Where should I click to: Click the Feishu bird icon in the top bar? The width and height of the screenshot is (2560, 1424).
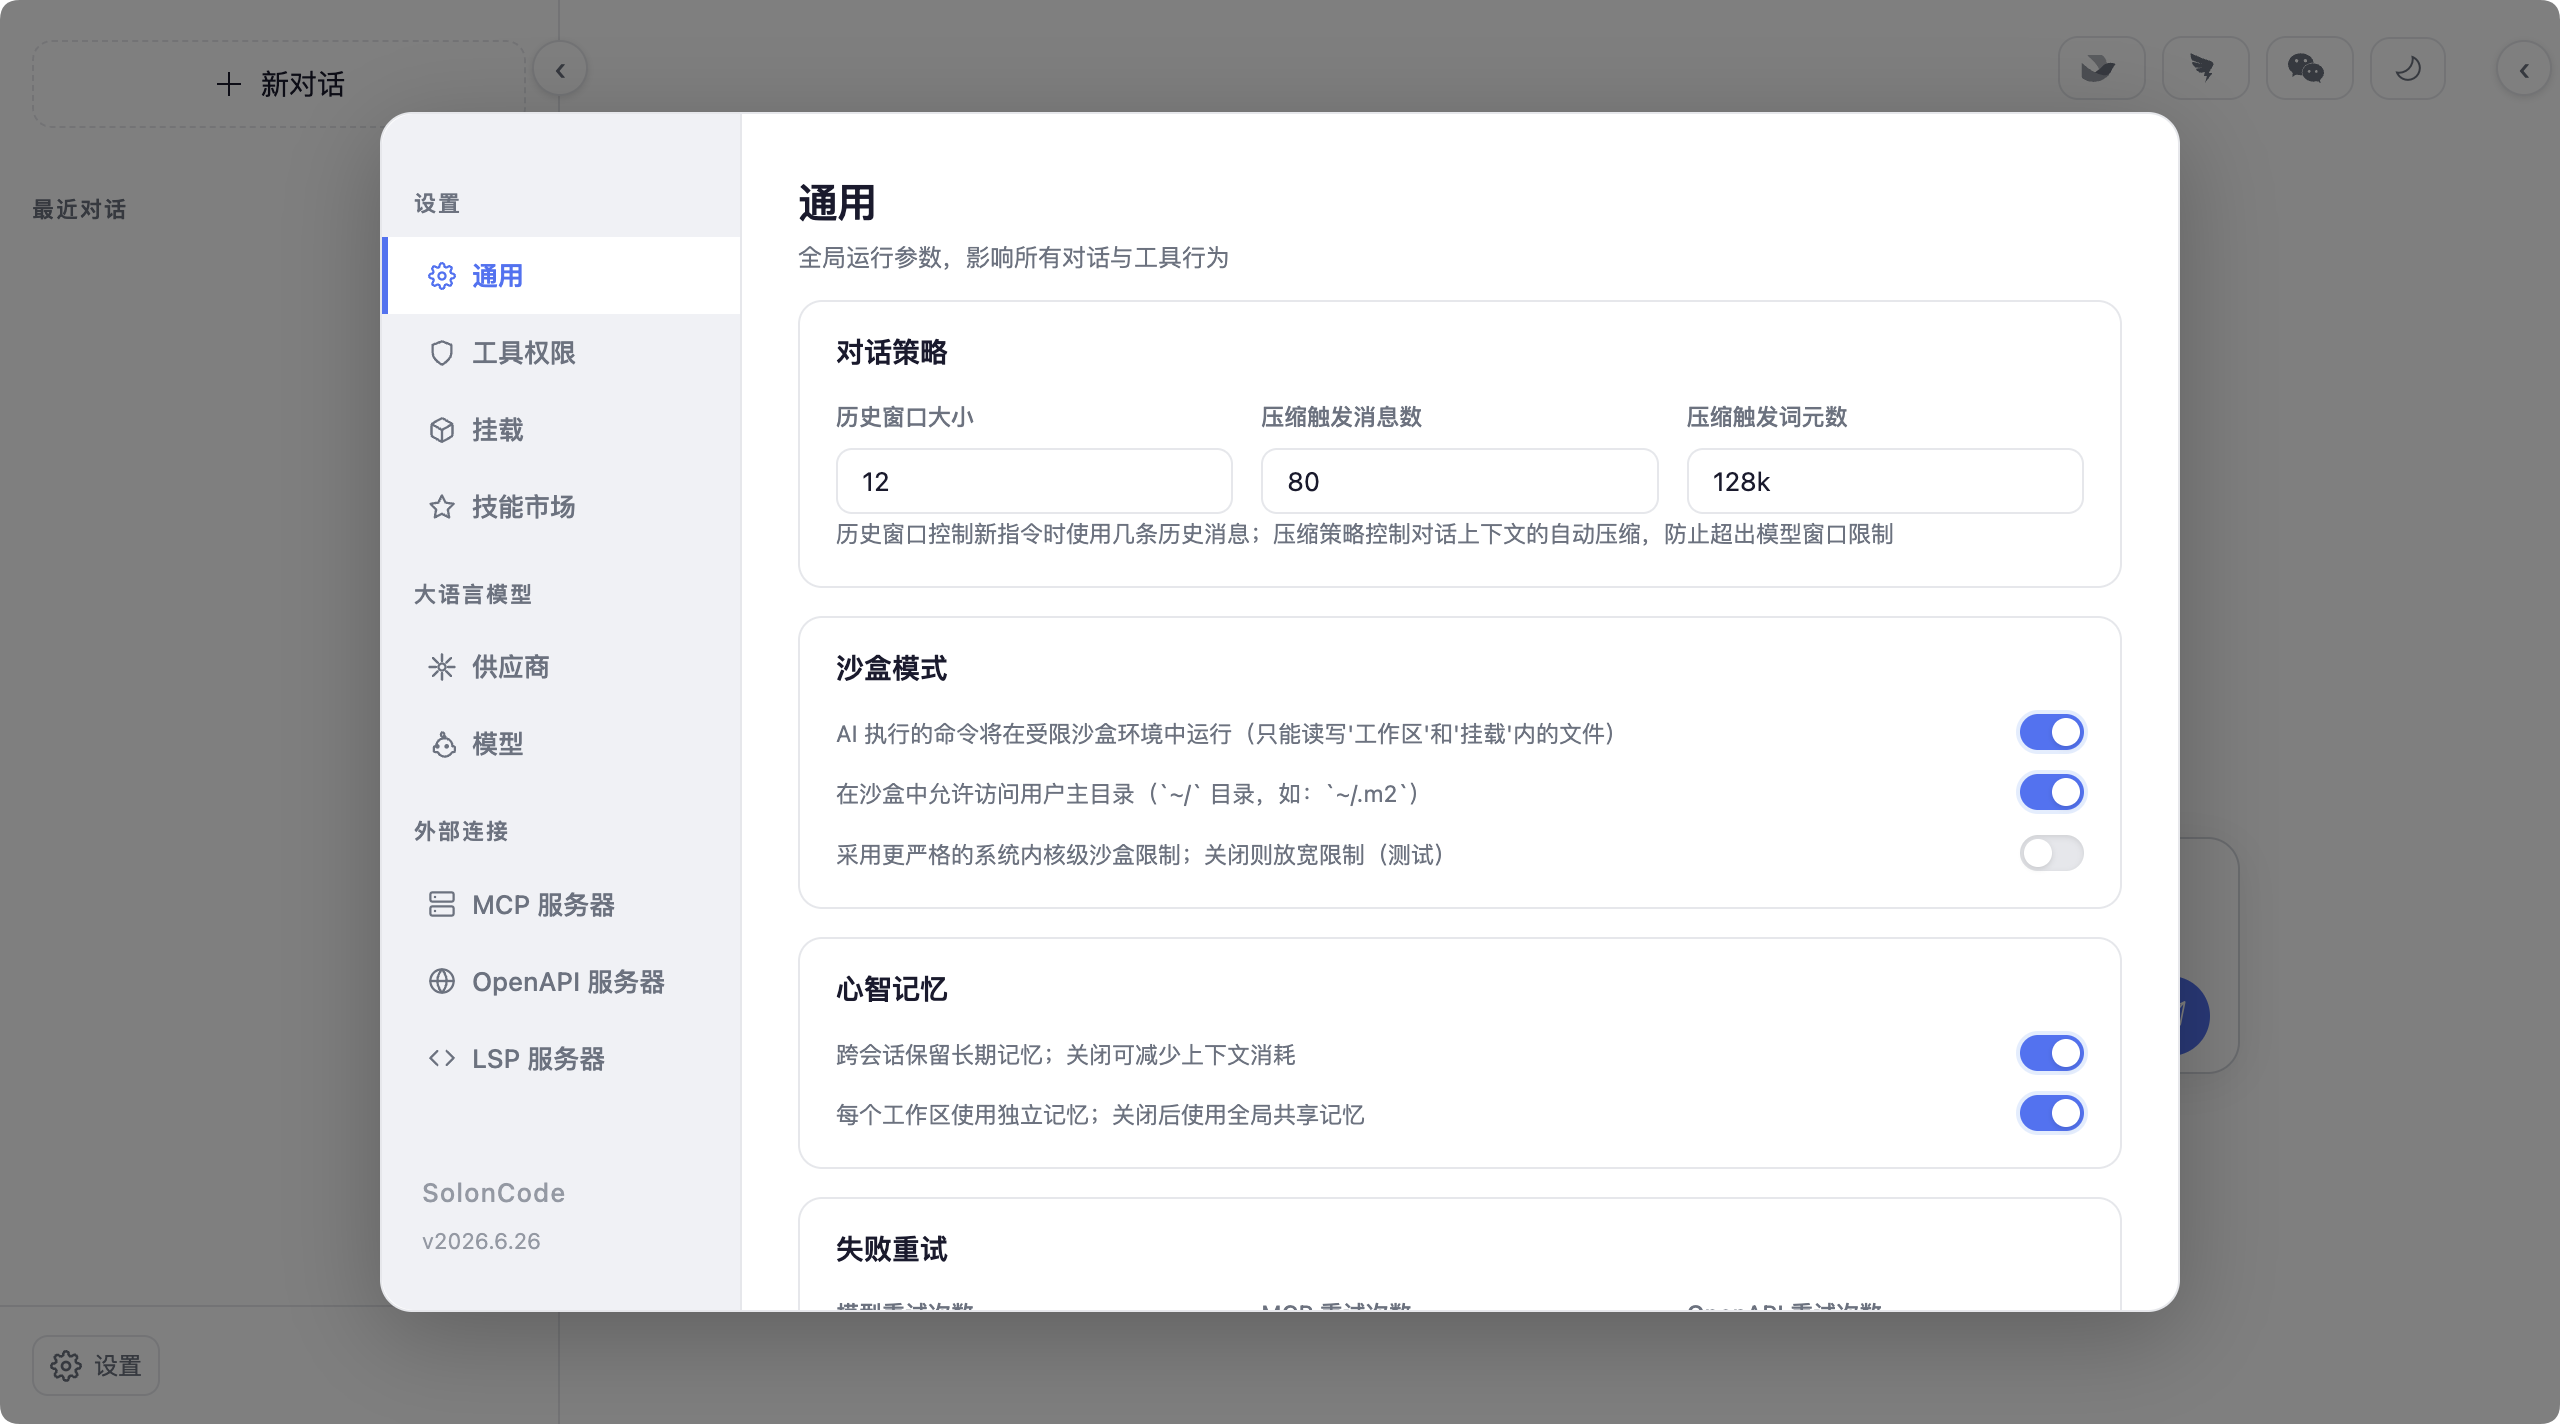click(2100, 69)
